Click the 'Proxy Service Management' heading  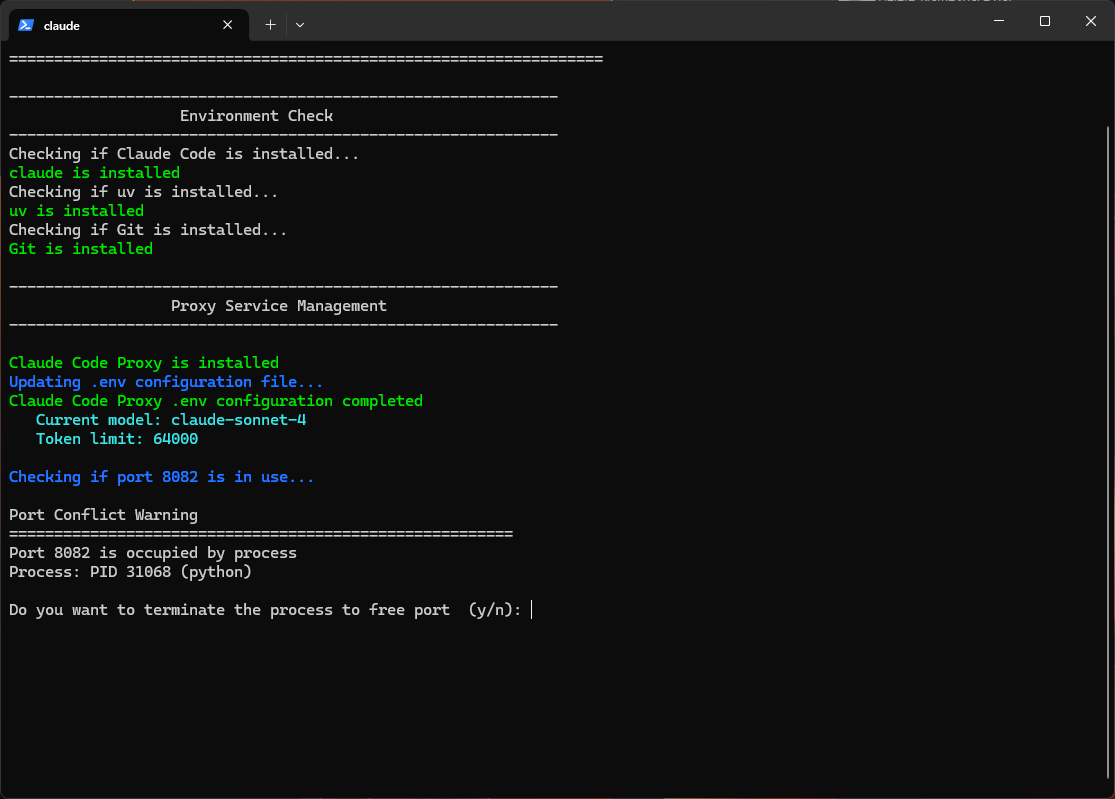coord(279,306)
